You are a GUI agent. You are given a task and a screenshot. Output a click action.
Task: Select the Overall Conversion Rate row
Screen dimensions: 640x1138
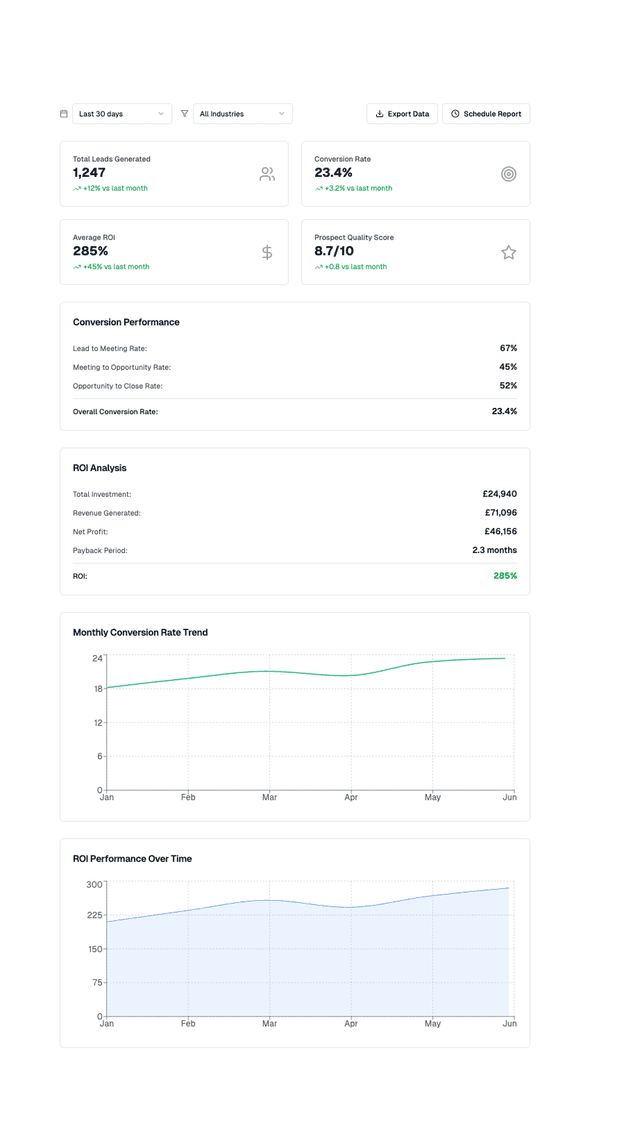294,411
